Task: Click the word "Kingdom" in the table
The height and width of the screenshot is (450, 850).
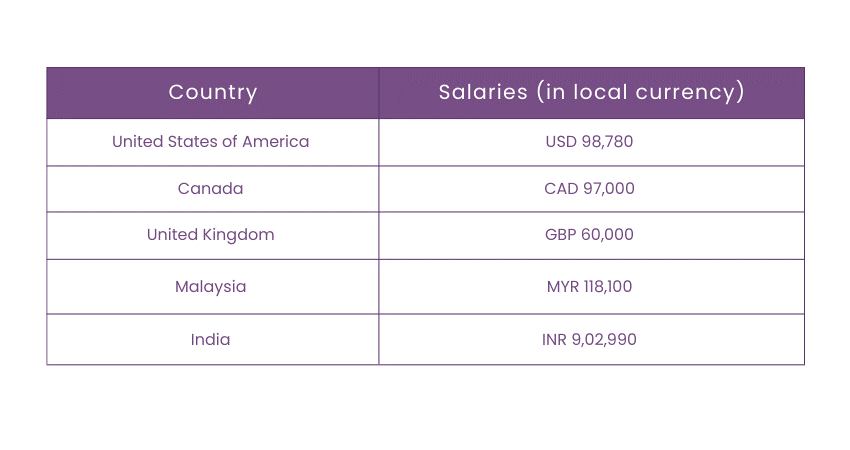Action: click(236, 235)
